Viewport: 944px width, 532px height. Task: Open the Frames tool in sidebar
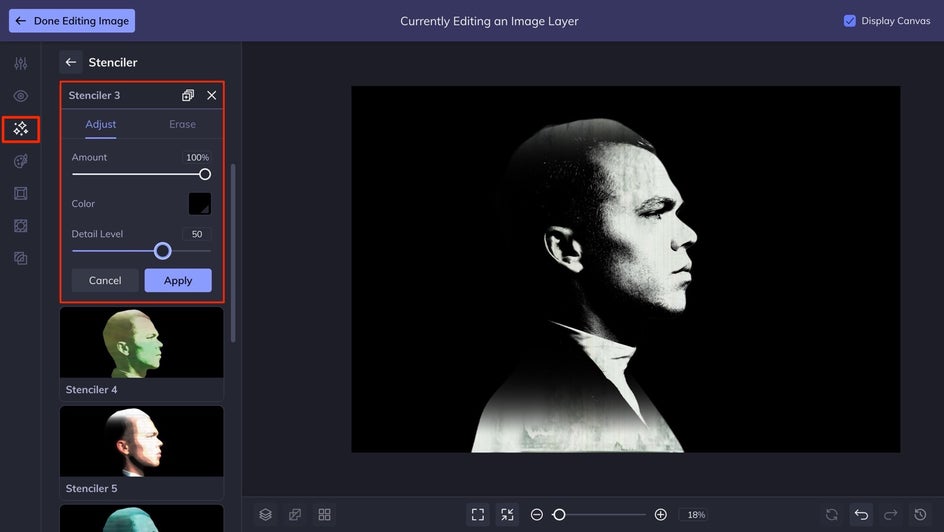coord(20,193)
